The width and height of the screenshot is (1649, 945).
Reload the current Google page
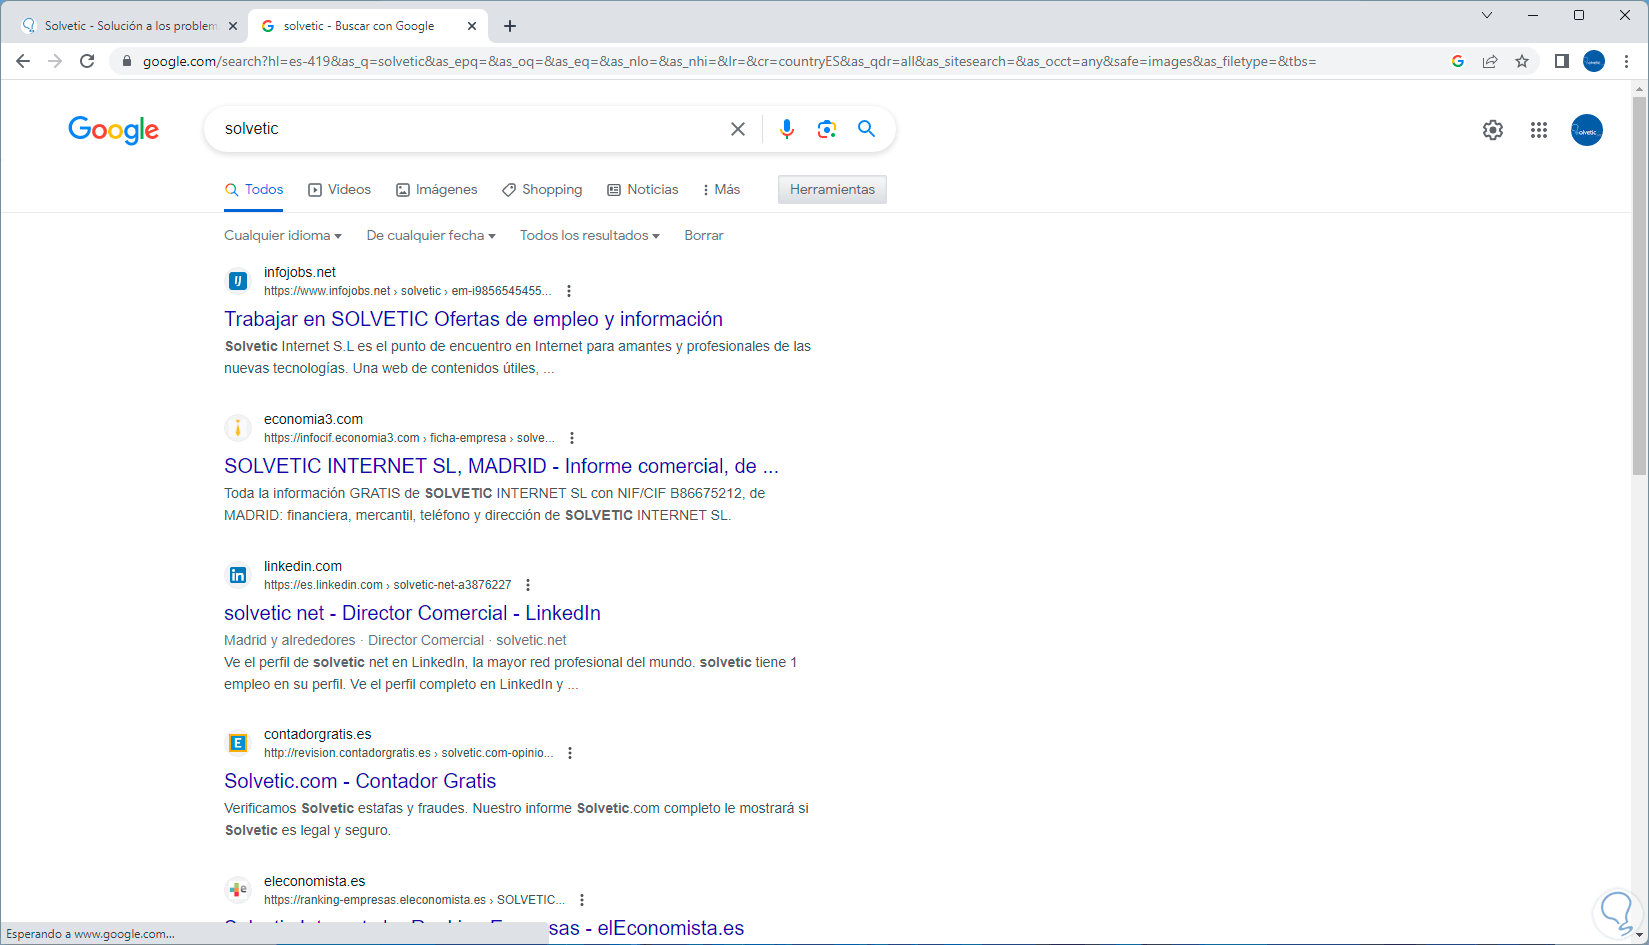[x=87, y=61]
